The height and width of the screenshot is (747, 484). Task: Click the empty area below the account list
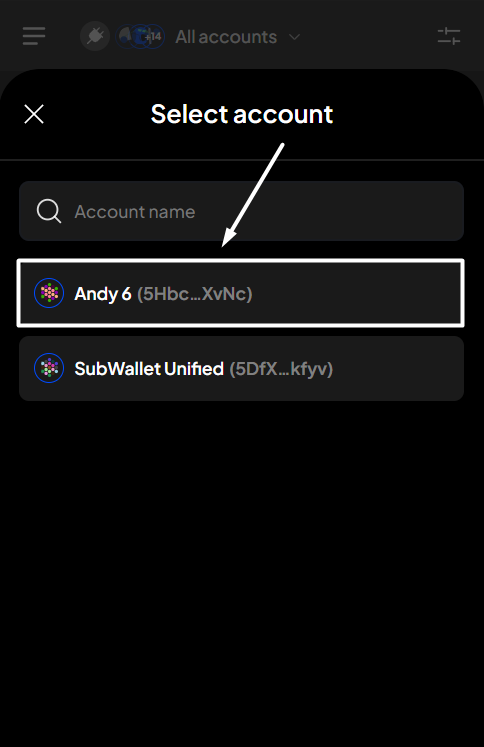242,572
